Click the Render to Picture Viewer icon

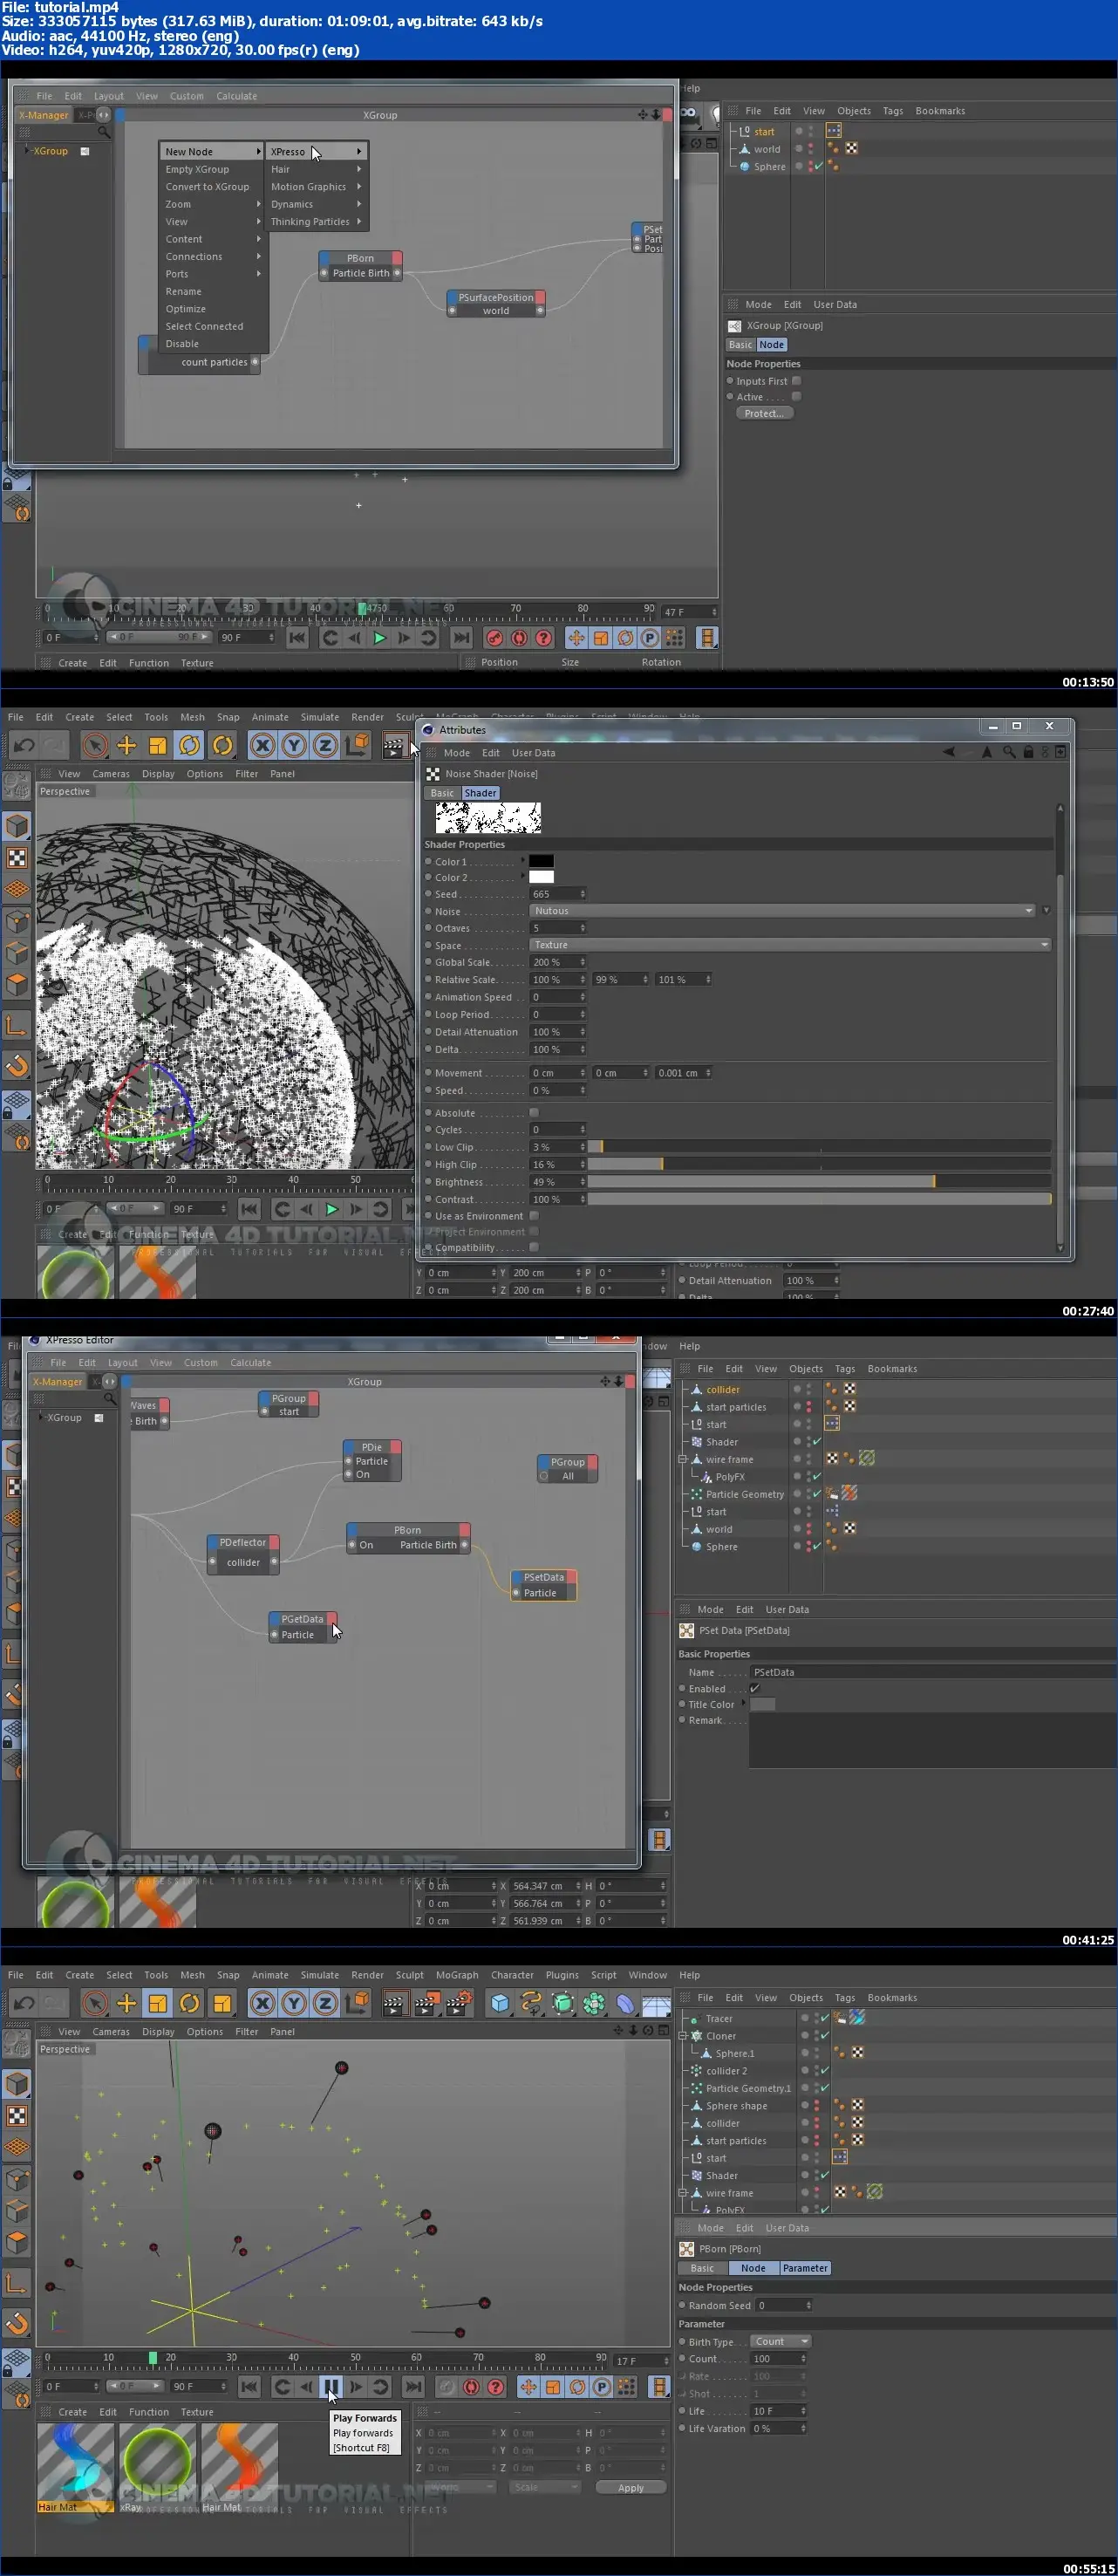426,2003
